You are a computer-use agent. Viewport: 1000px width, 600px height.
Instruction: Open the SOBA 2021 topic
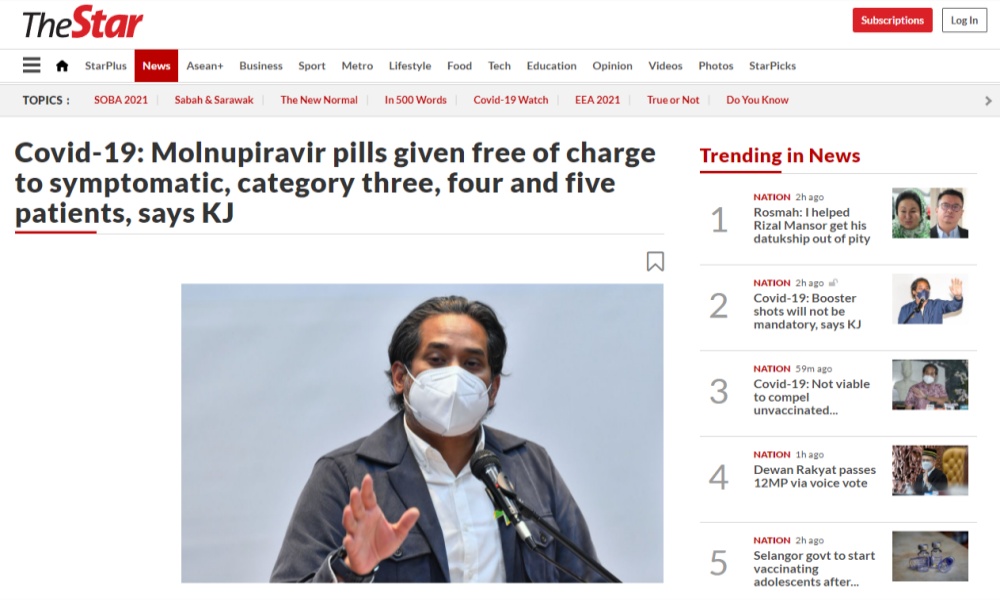point(121,100)
